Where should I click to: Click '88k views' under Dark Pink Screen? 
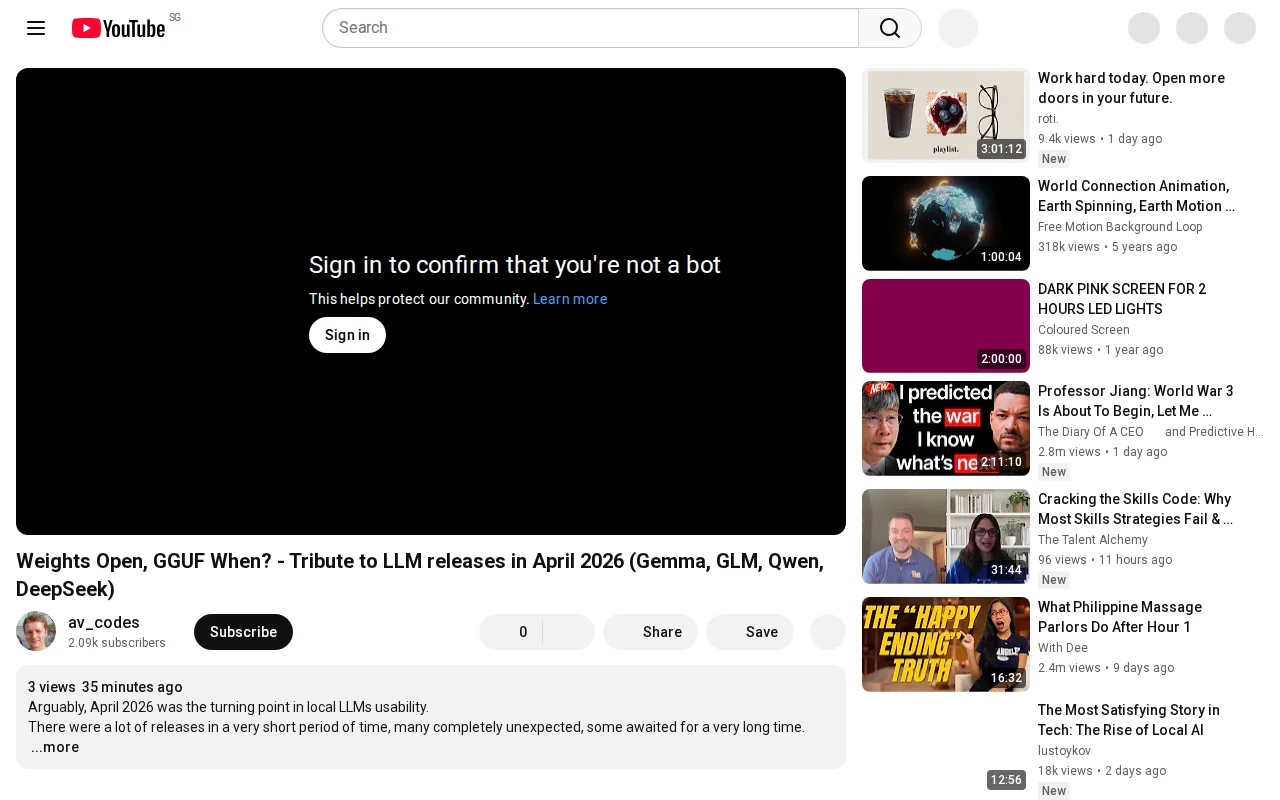[1065, 350]
